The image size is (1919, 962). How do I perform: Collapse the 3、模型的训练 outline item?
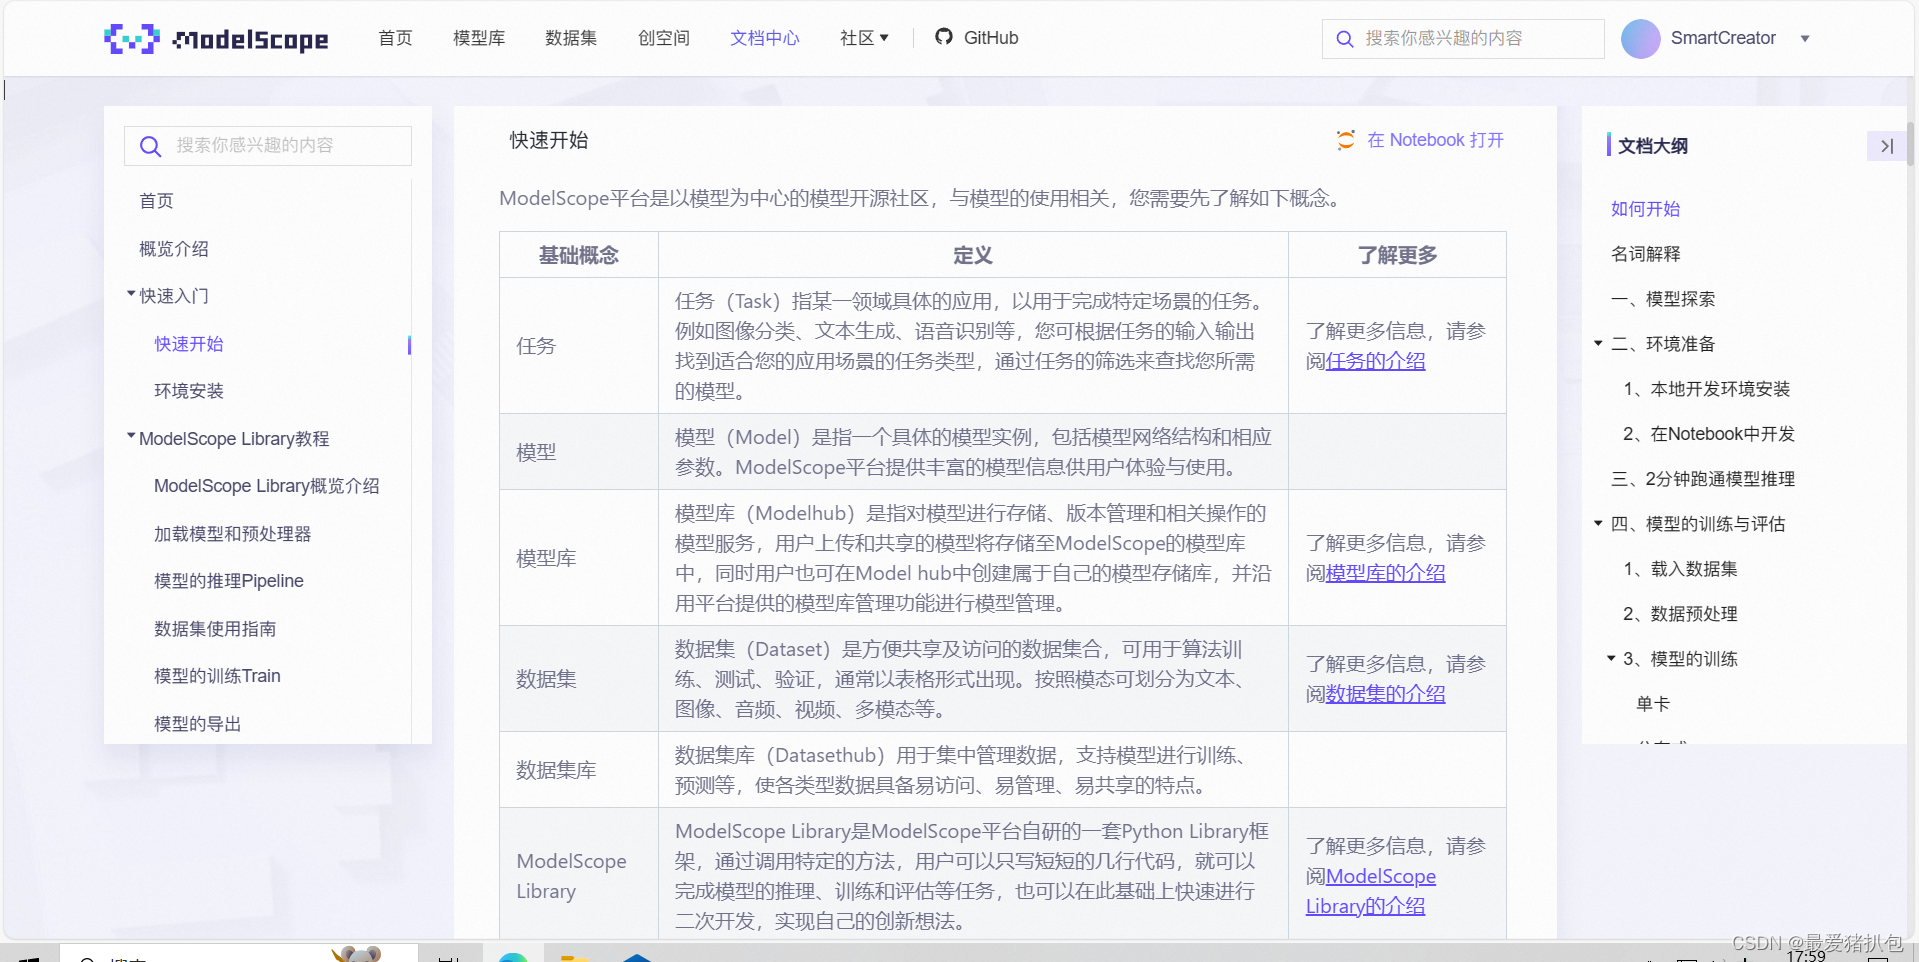pos(1611,658)
